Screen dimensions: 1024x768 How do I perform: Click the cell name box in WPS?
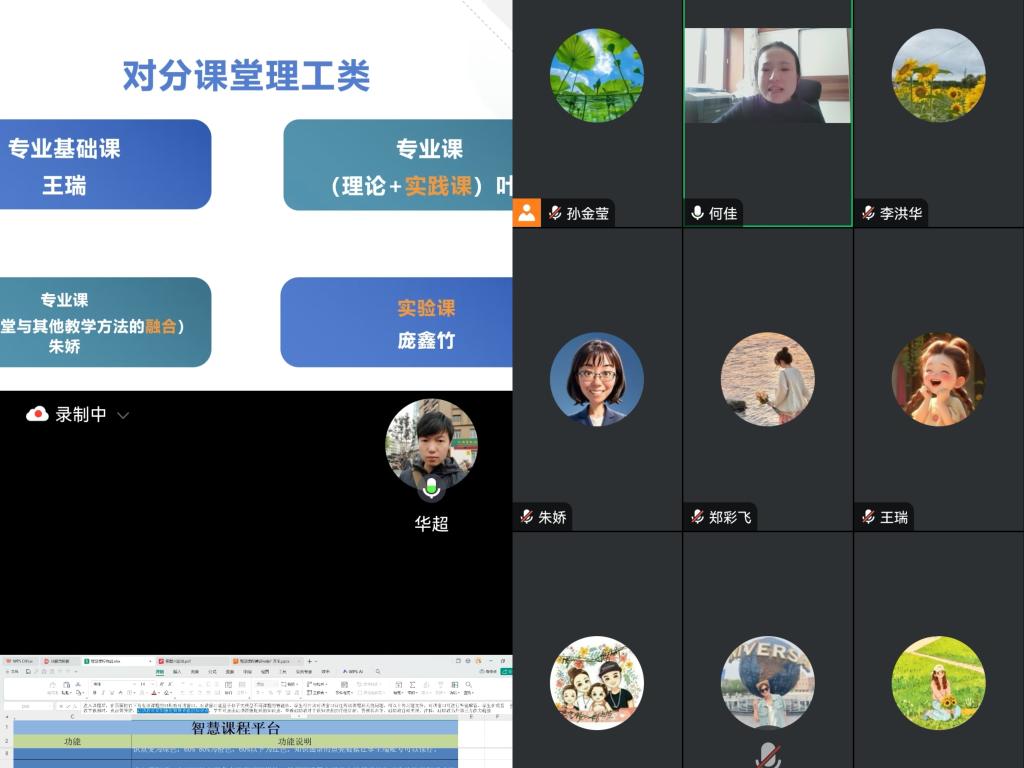[x=26, y=706]
